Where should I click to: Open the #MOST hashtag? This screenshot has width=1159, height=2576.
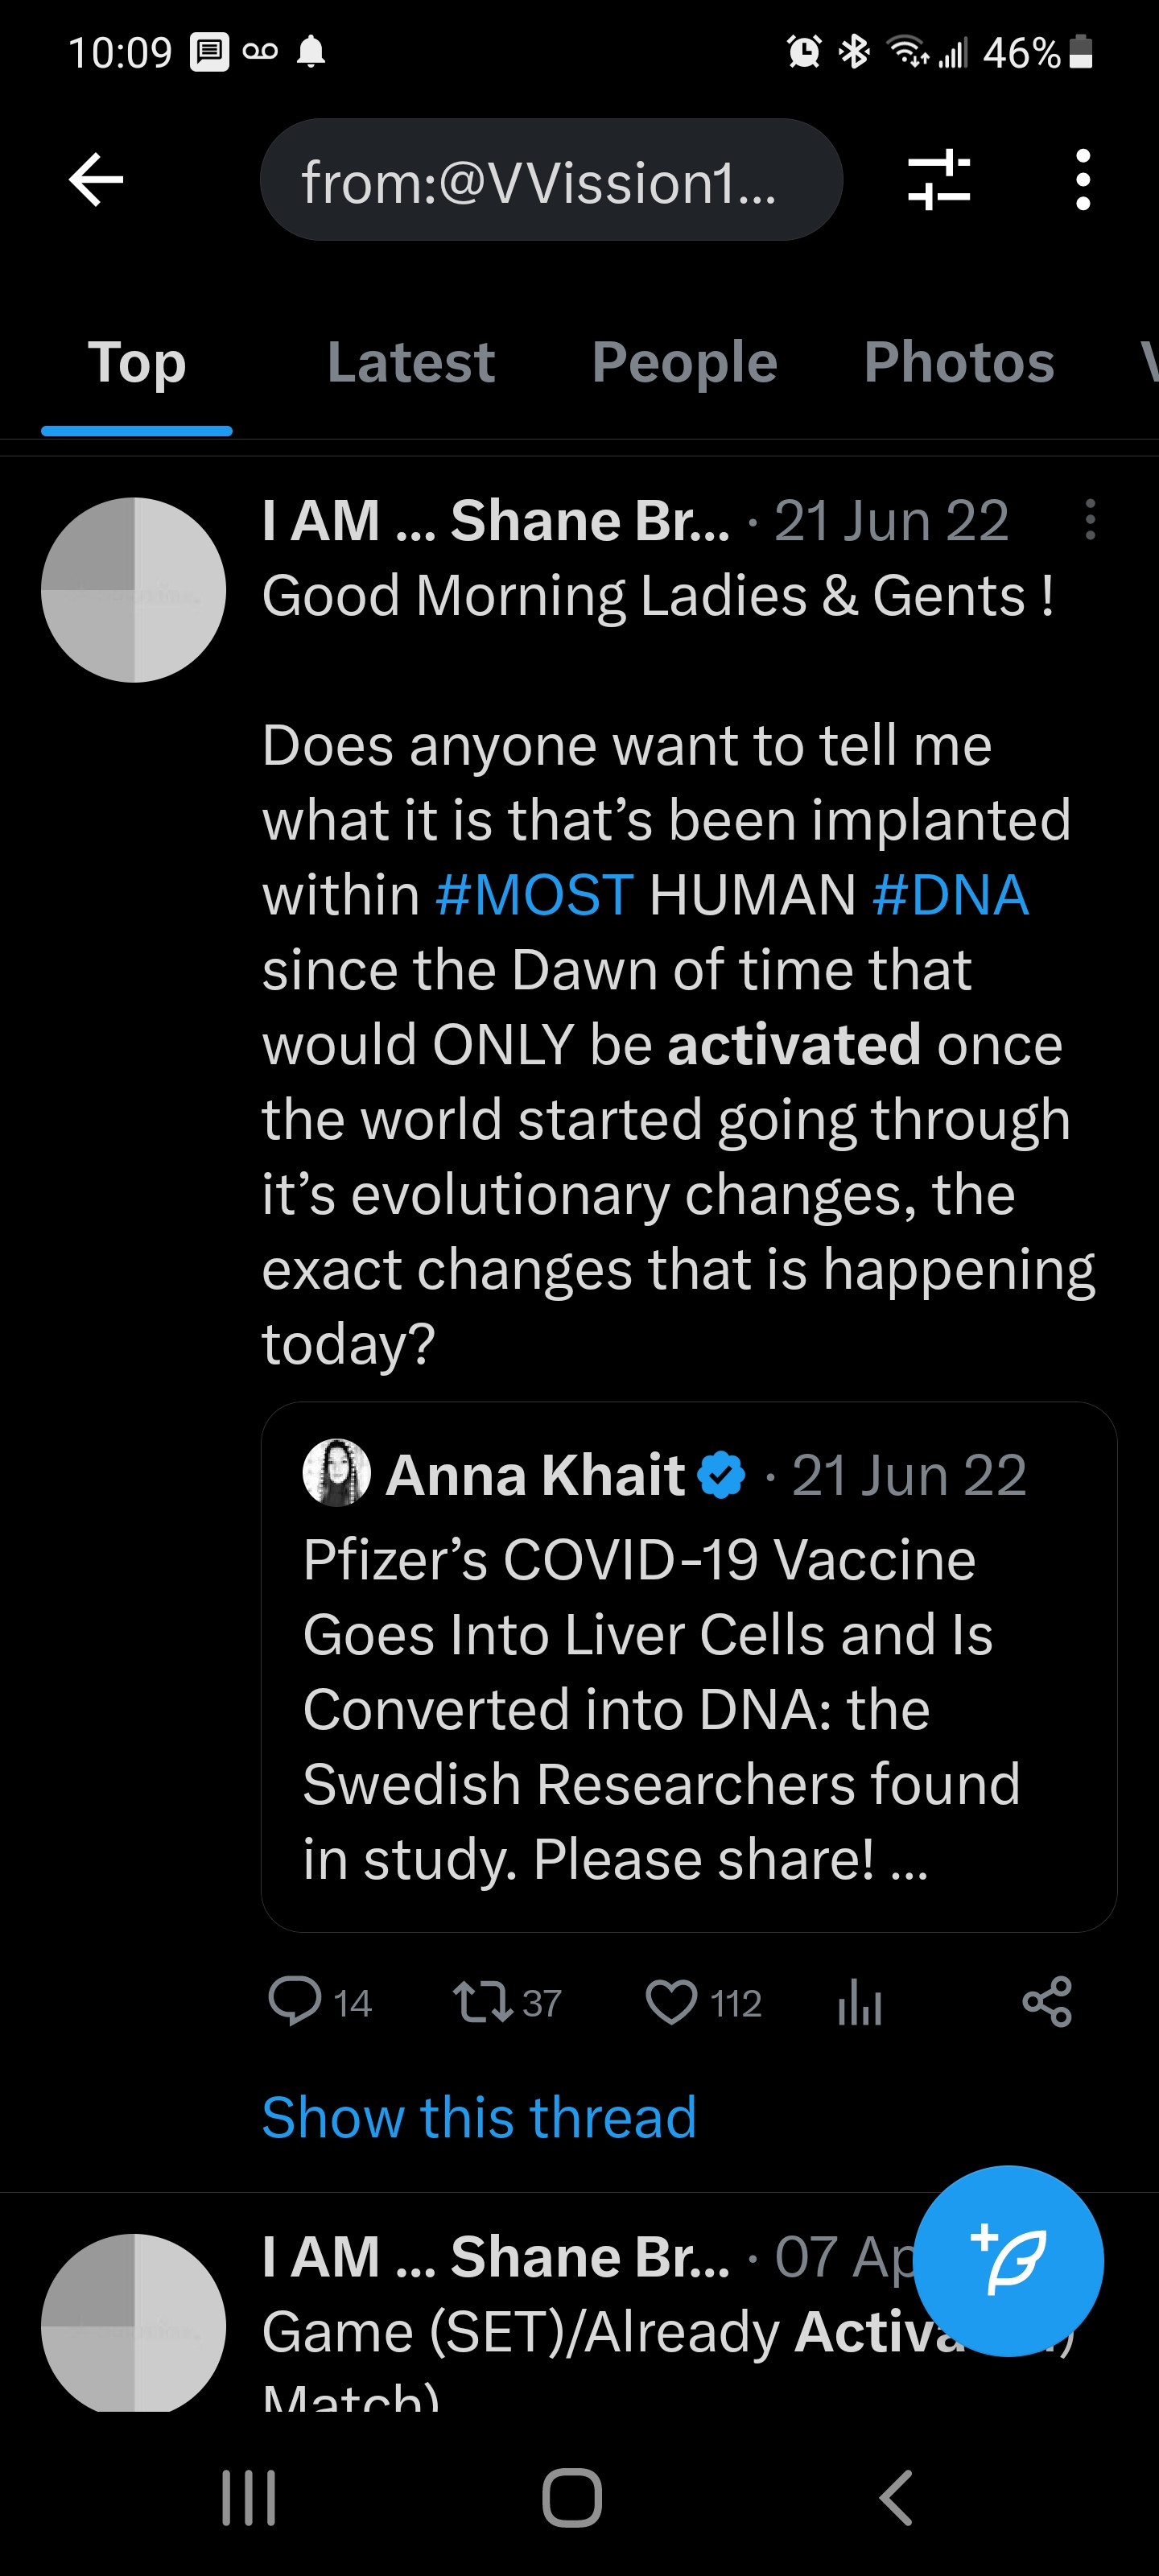[535, 894]
